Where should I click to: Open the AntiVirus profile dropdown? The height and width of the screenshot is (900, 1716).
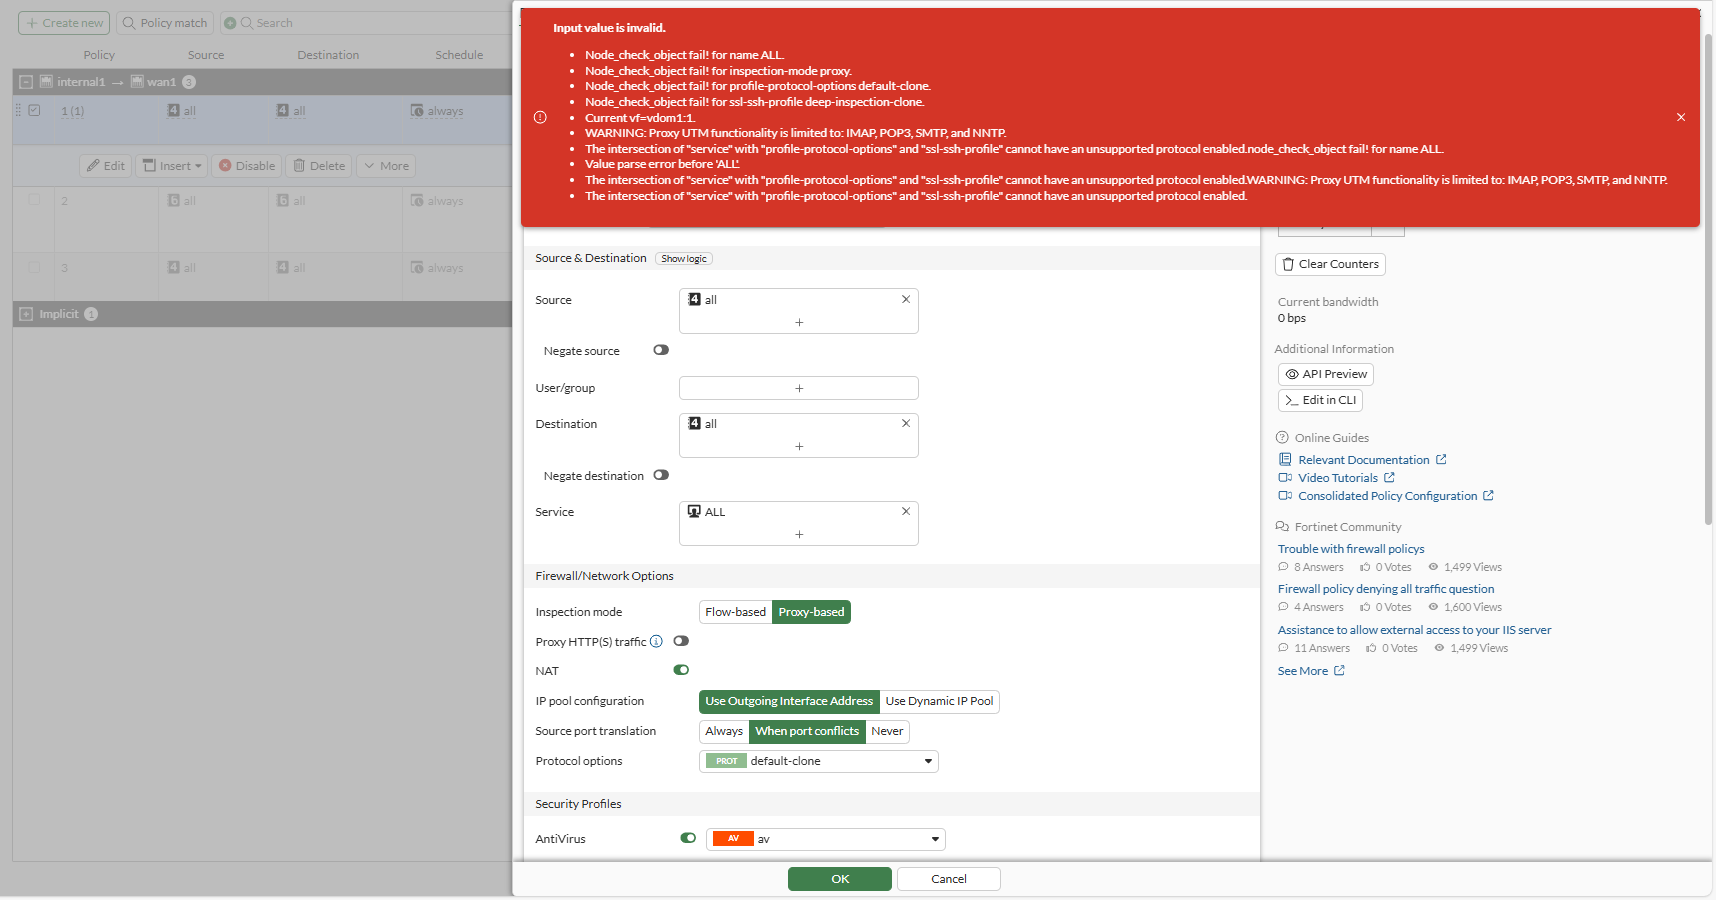(x=825, y=839)
